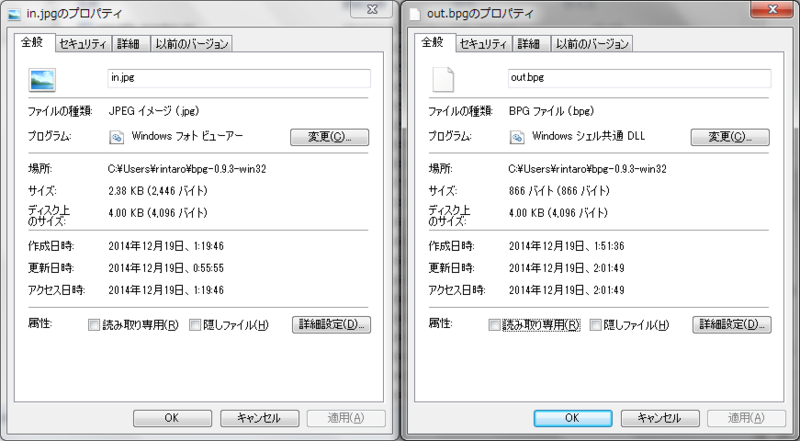Enable hidden file checkbox in in.jpg properties
The width and height of the screenshot is (800, 441).
tap(195, 325)
